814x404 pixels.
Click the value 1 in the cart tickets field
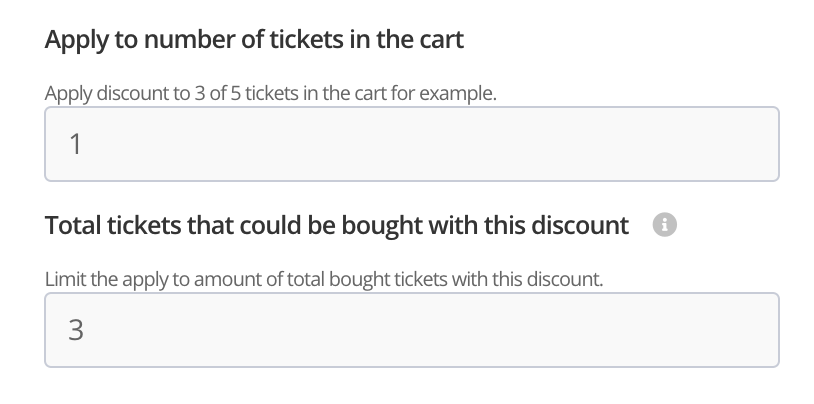click(75, 145)
